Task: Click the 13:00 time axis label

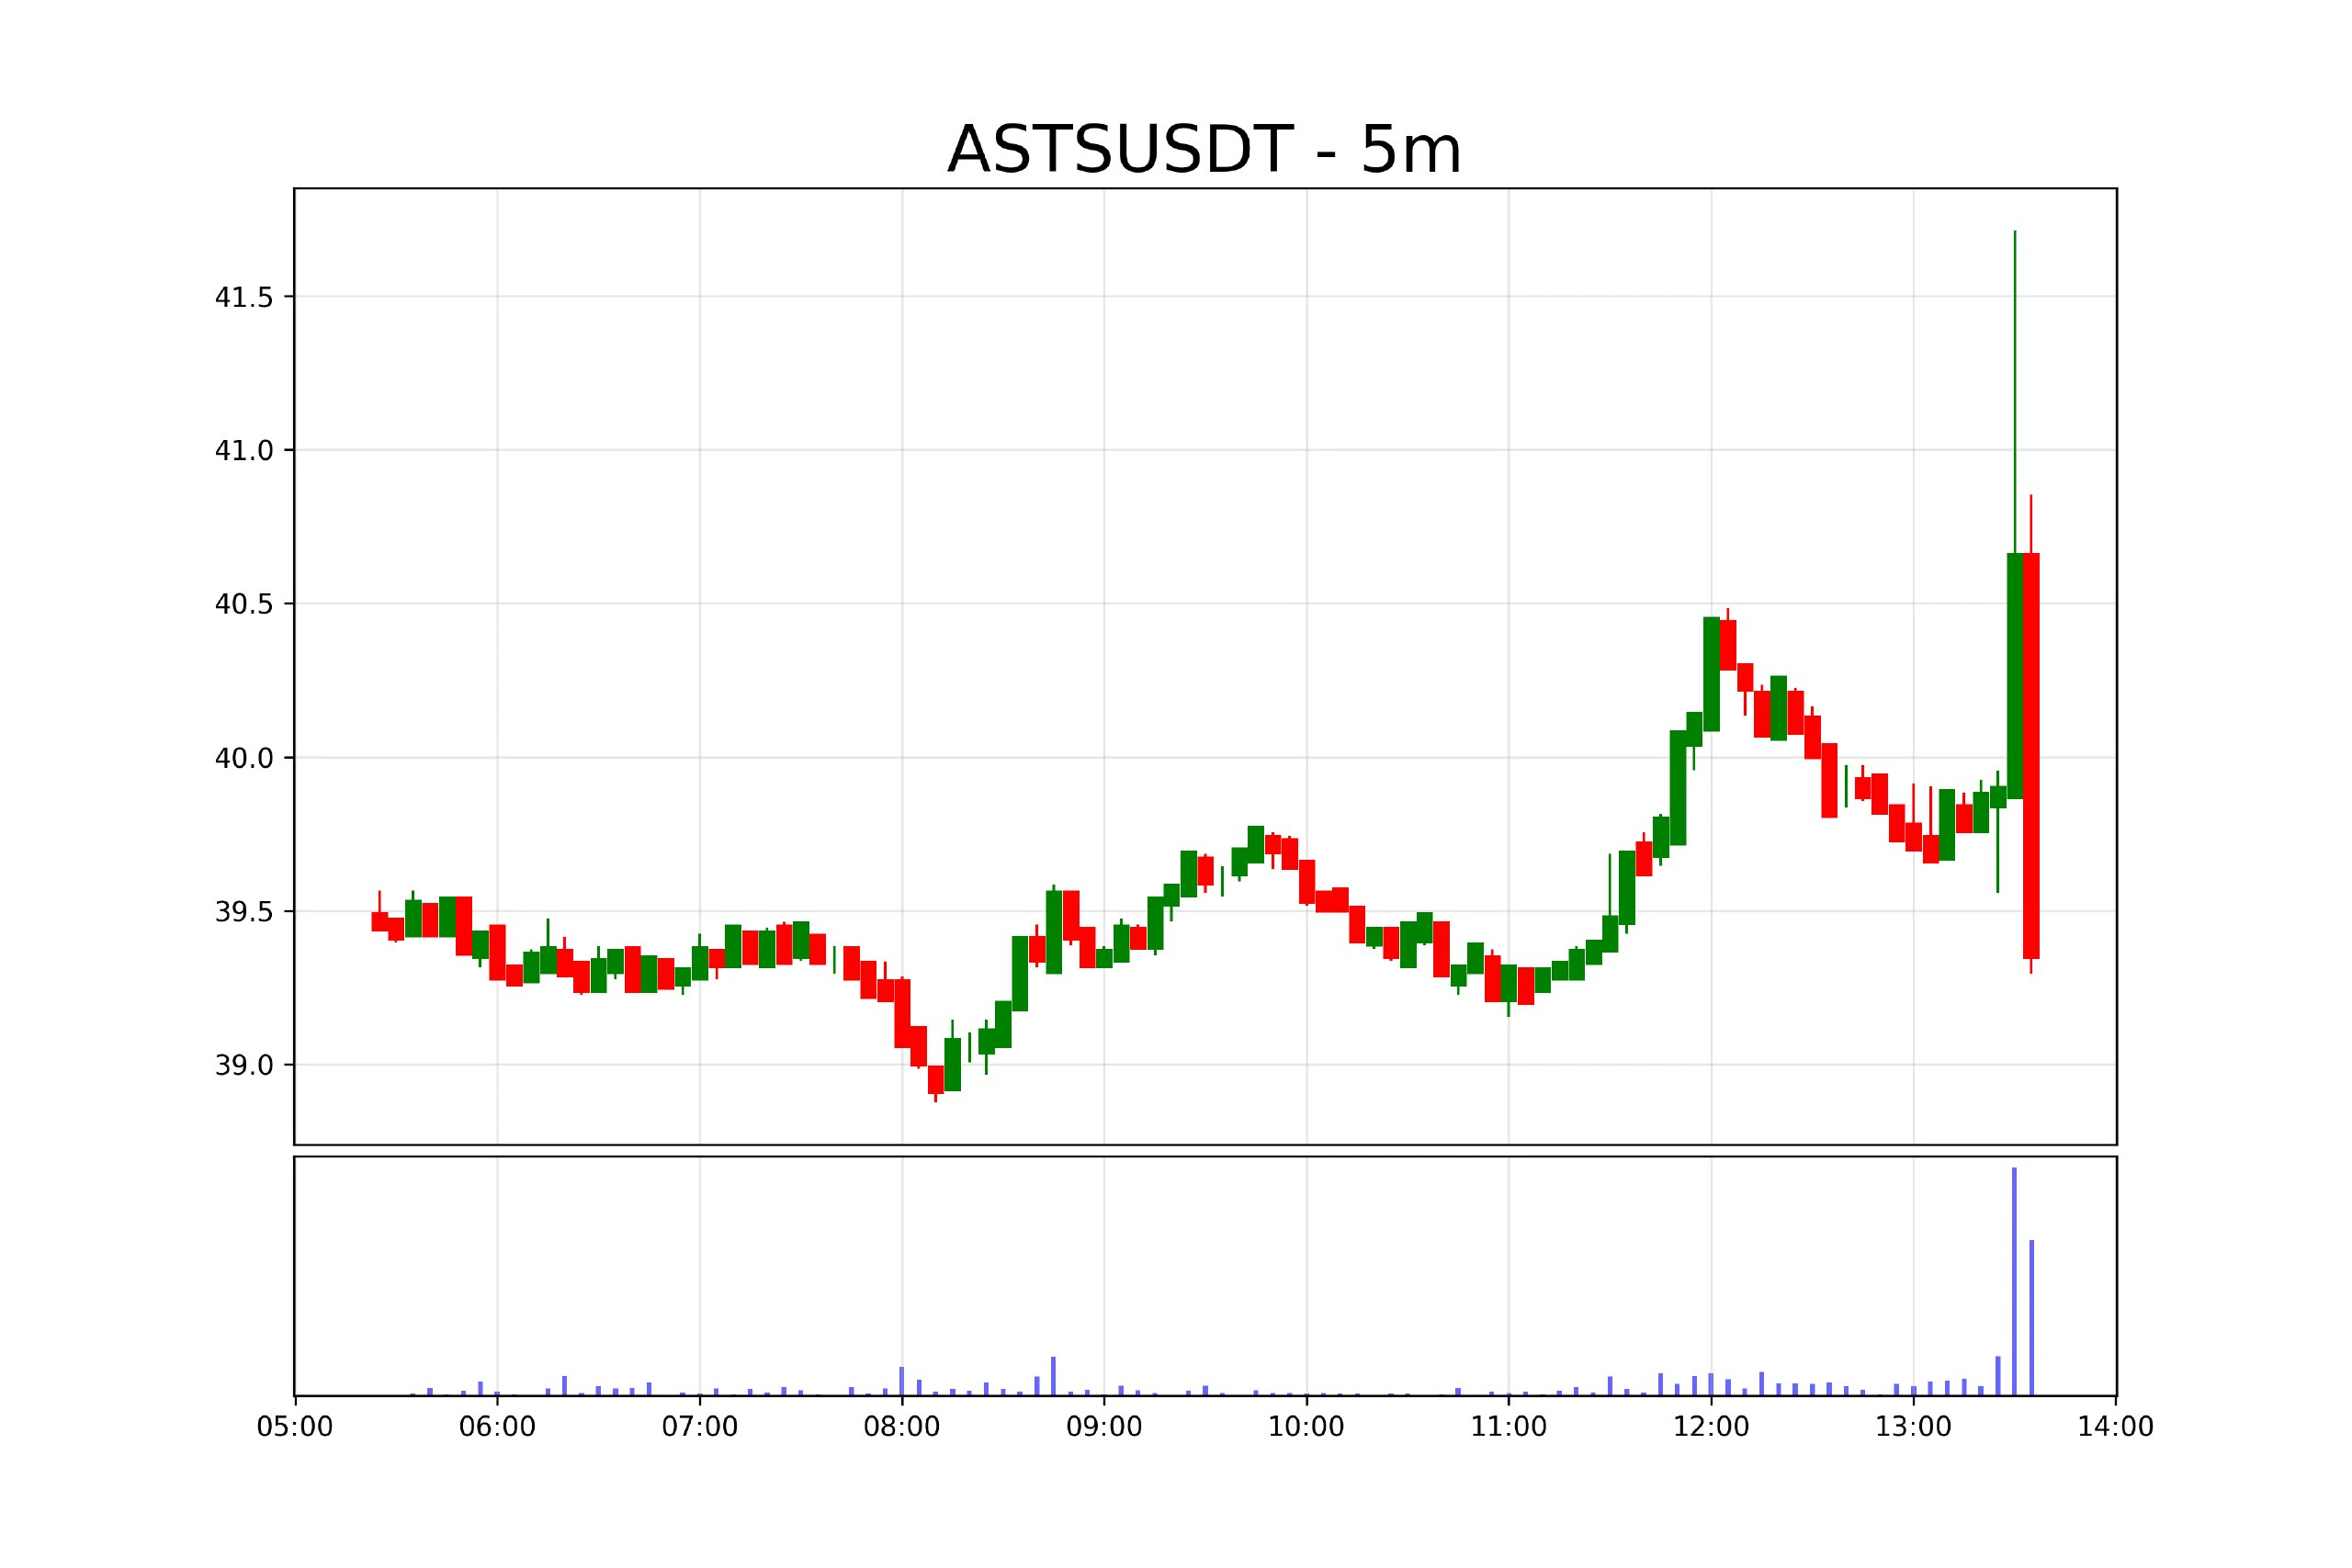Action: 1913,1427
